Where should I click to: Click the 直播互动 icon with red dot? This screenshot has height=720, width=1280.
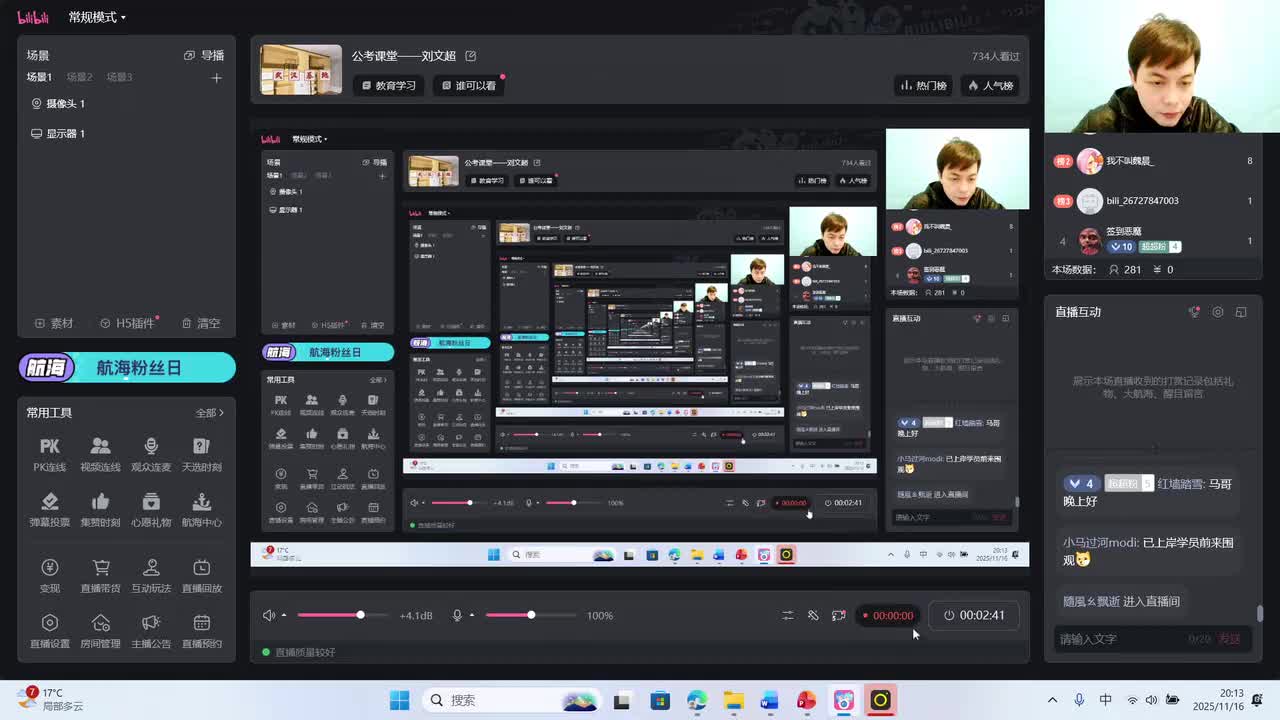tap(1194, 312)
